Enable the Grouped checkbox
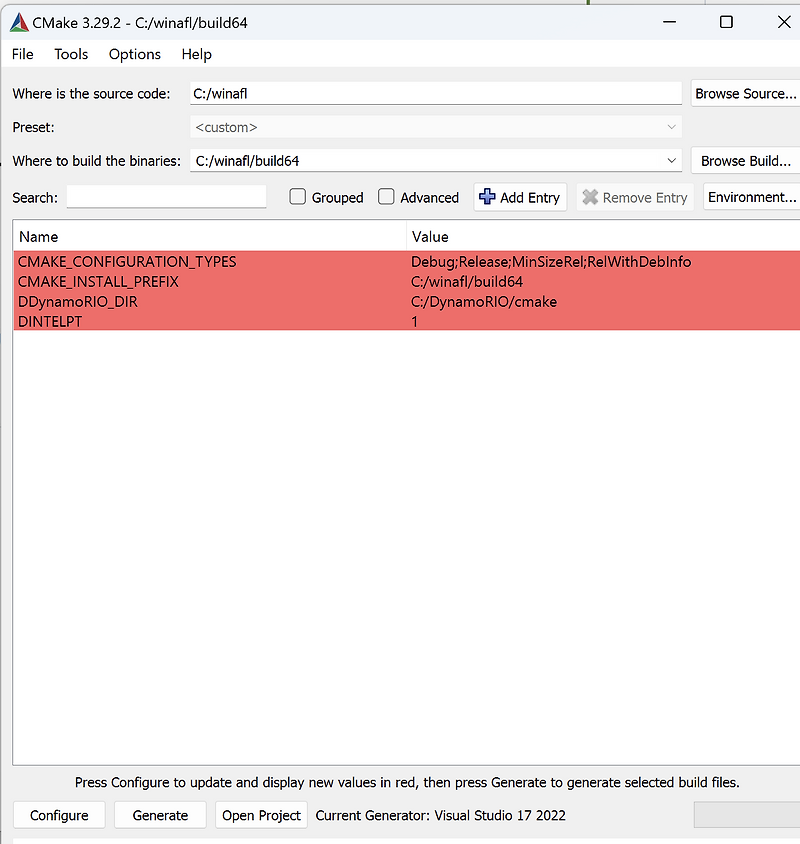 pos(297,197)
